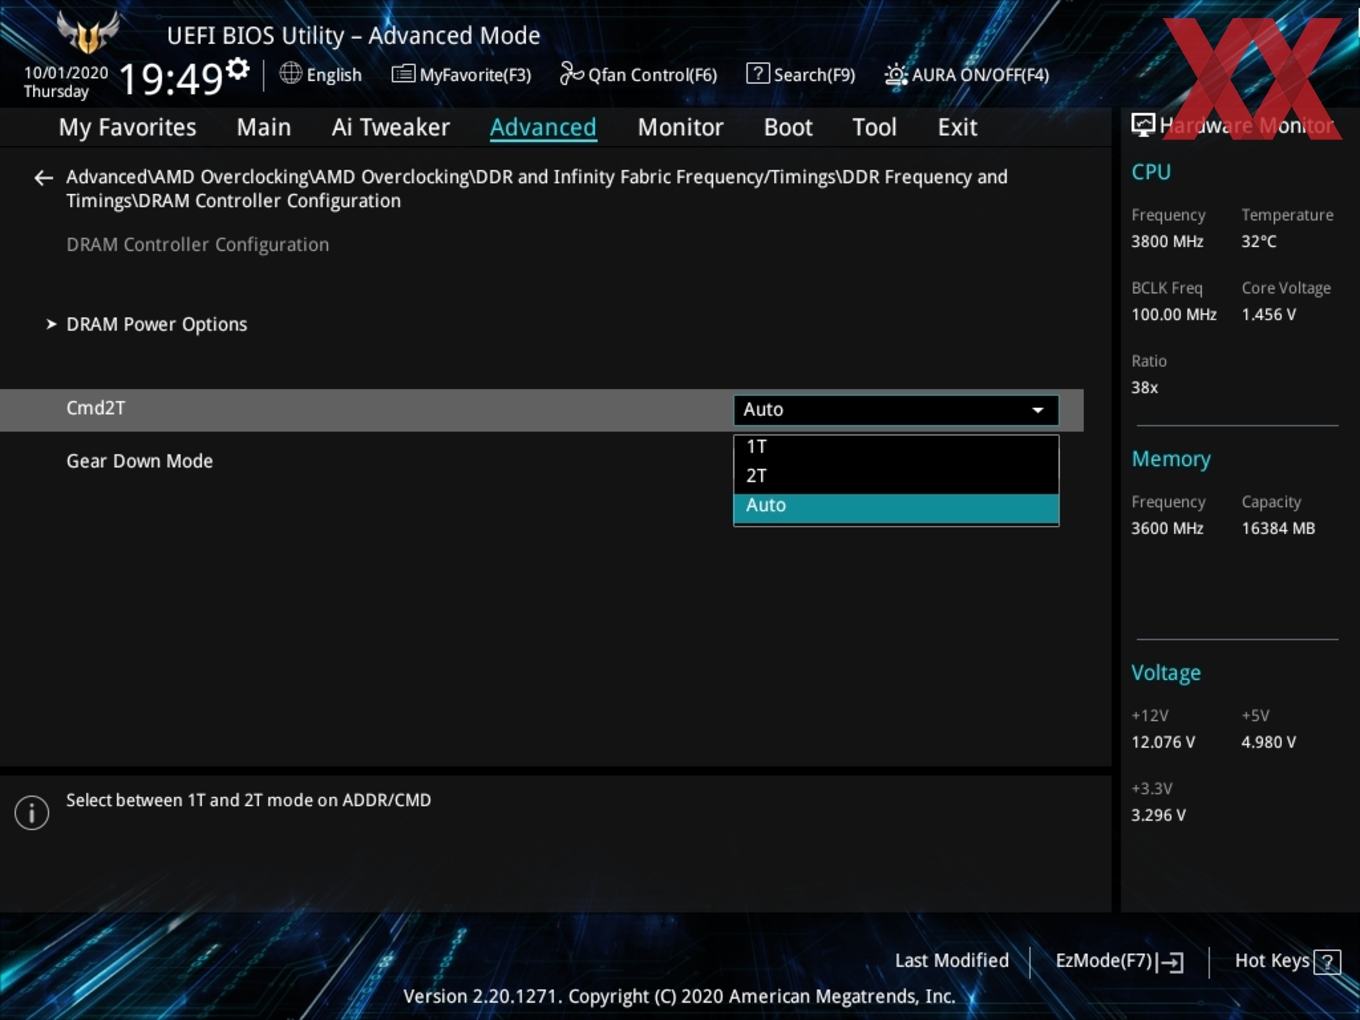
Task: Click the Hardware Monitor screen icon
Action: 1143,124
